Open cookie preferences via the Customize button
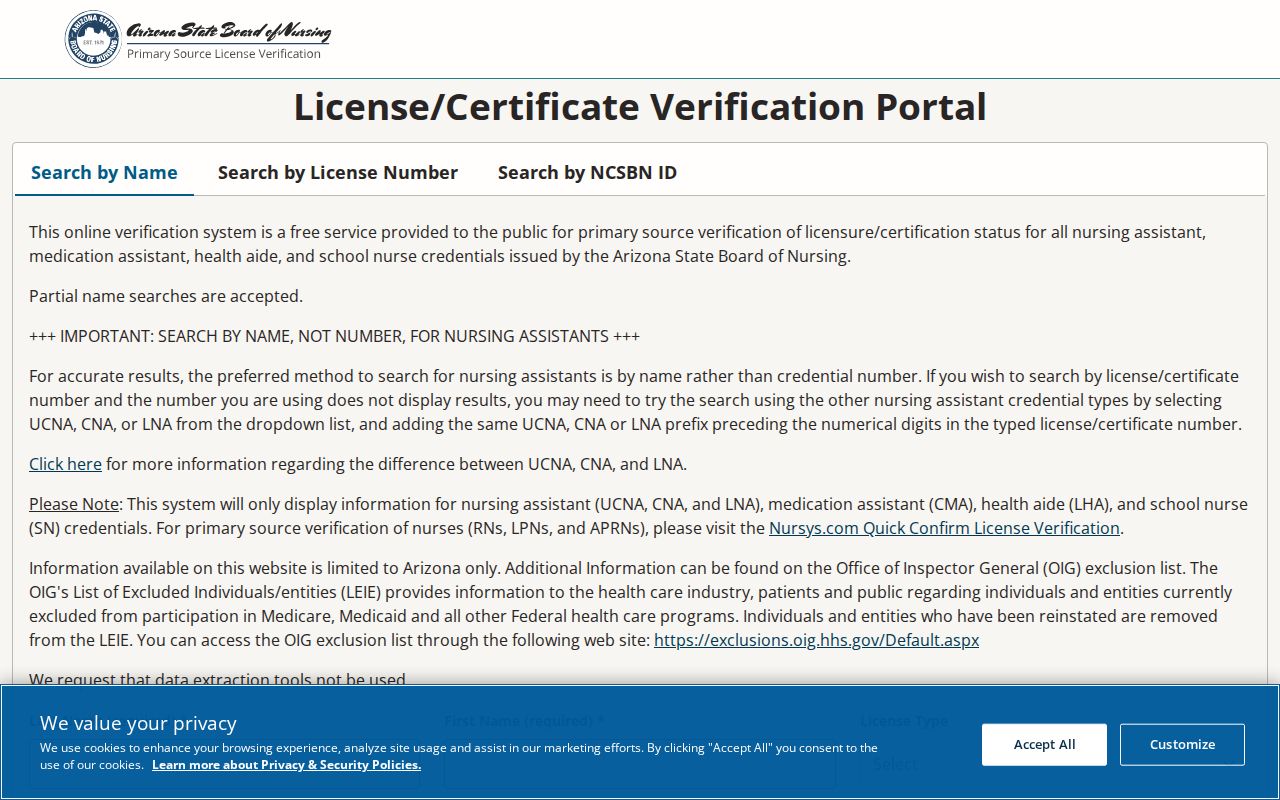Viewport: 1280px width, 800px height. 1182,745
